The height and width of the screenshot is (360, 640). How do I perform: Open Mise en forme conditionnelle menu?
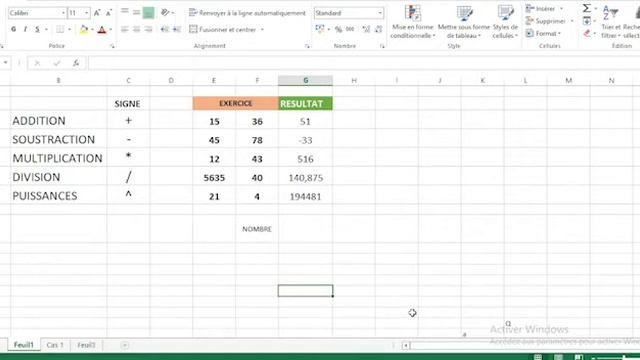pyautogui.click(x=413, y=21)
